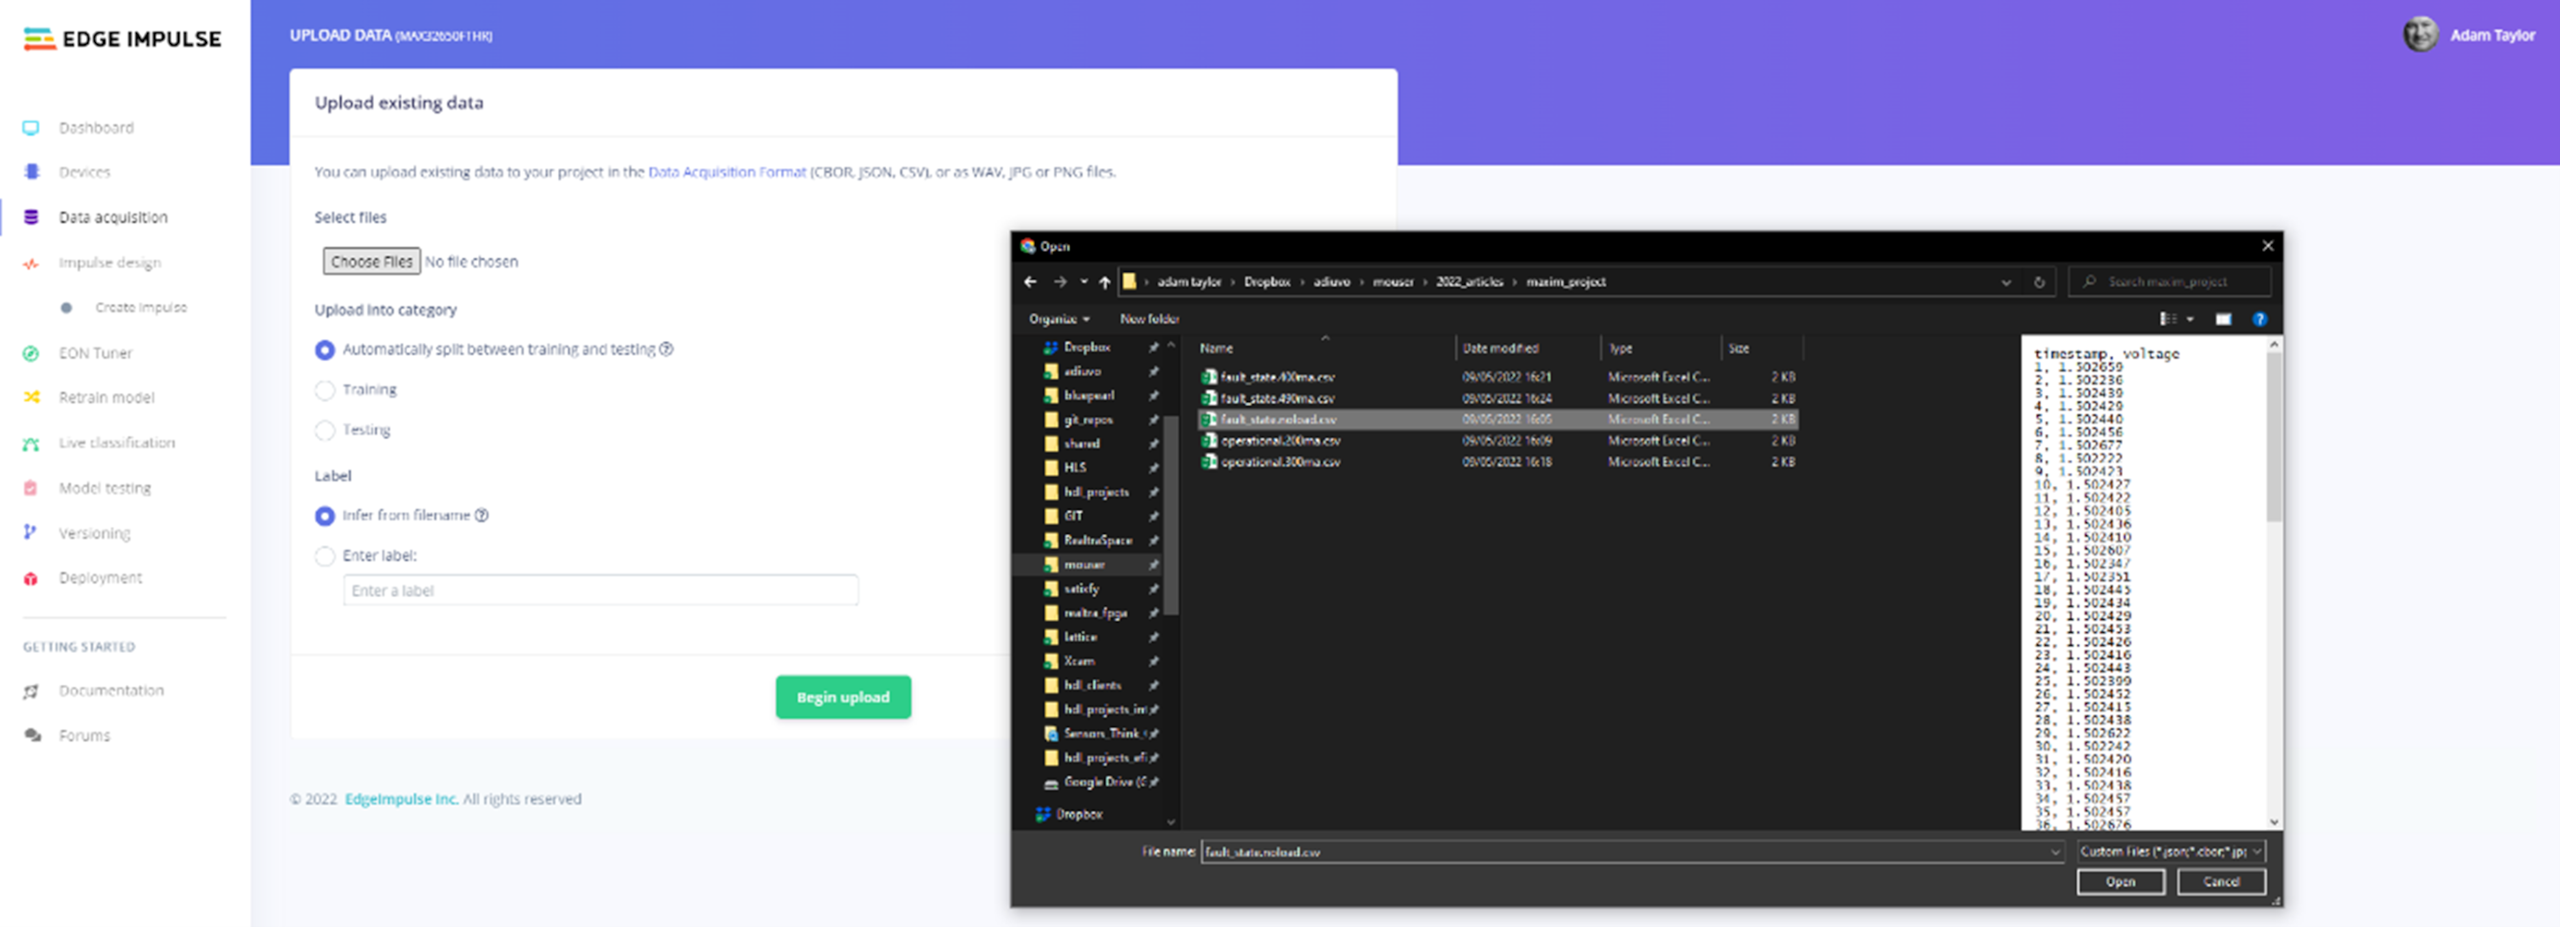
Task: Select the Training upload category
Action: point(325,390)
